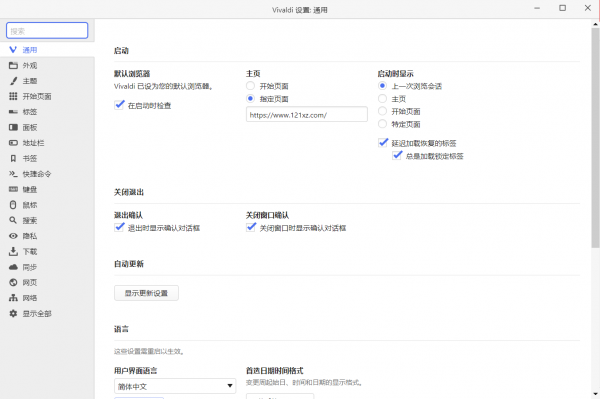Open 显示全部 settings section
600x399 pixels.
[x=47, y=313]
